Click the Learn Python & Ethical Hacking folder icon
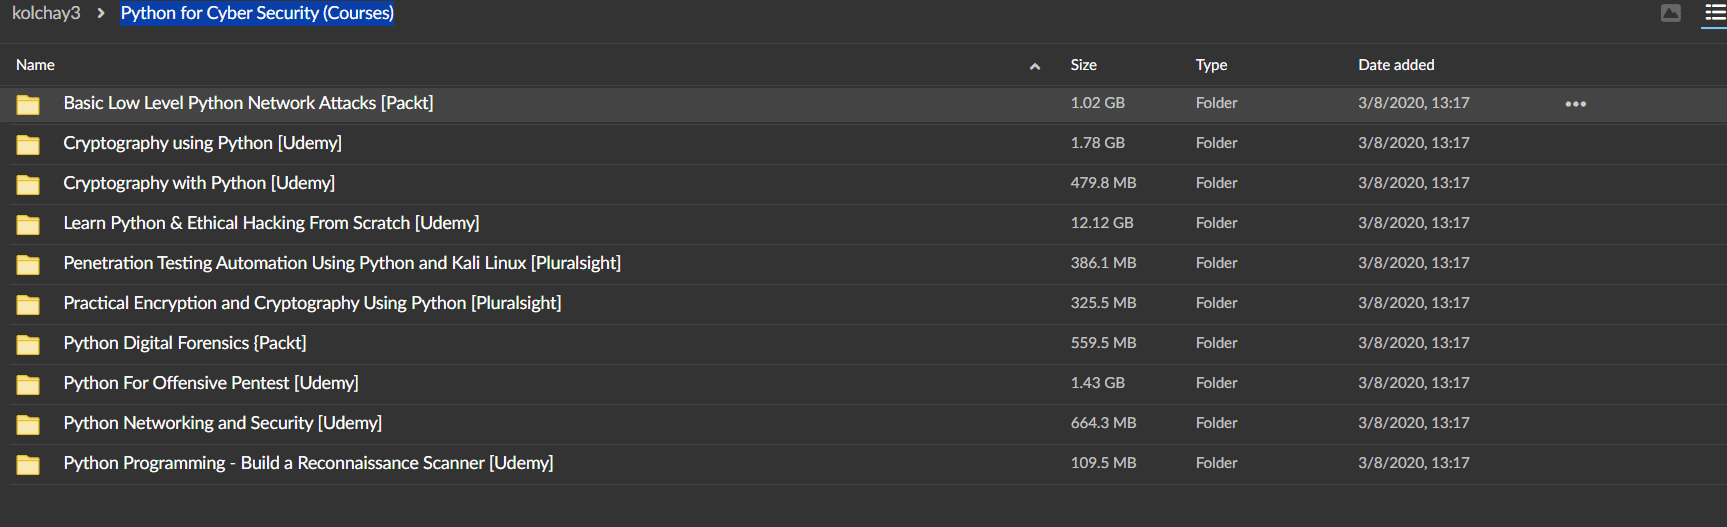The height and width of the screenshot is (527, 1727). pos(28,224)
